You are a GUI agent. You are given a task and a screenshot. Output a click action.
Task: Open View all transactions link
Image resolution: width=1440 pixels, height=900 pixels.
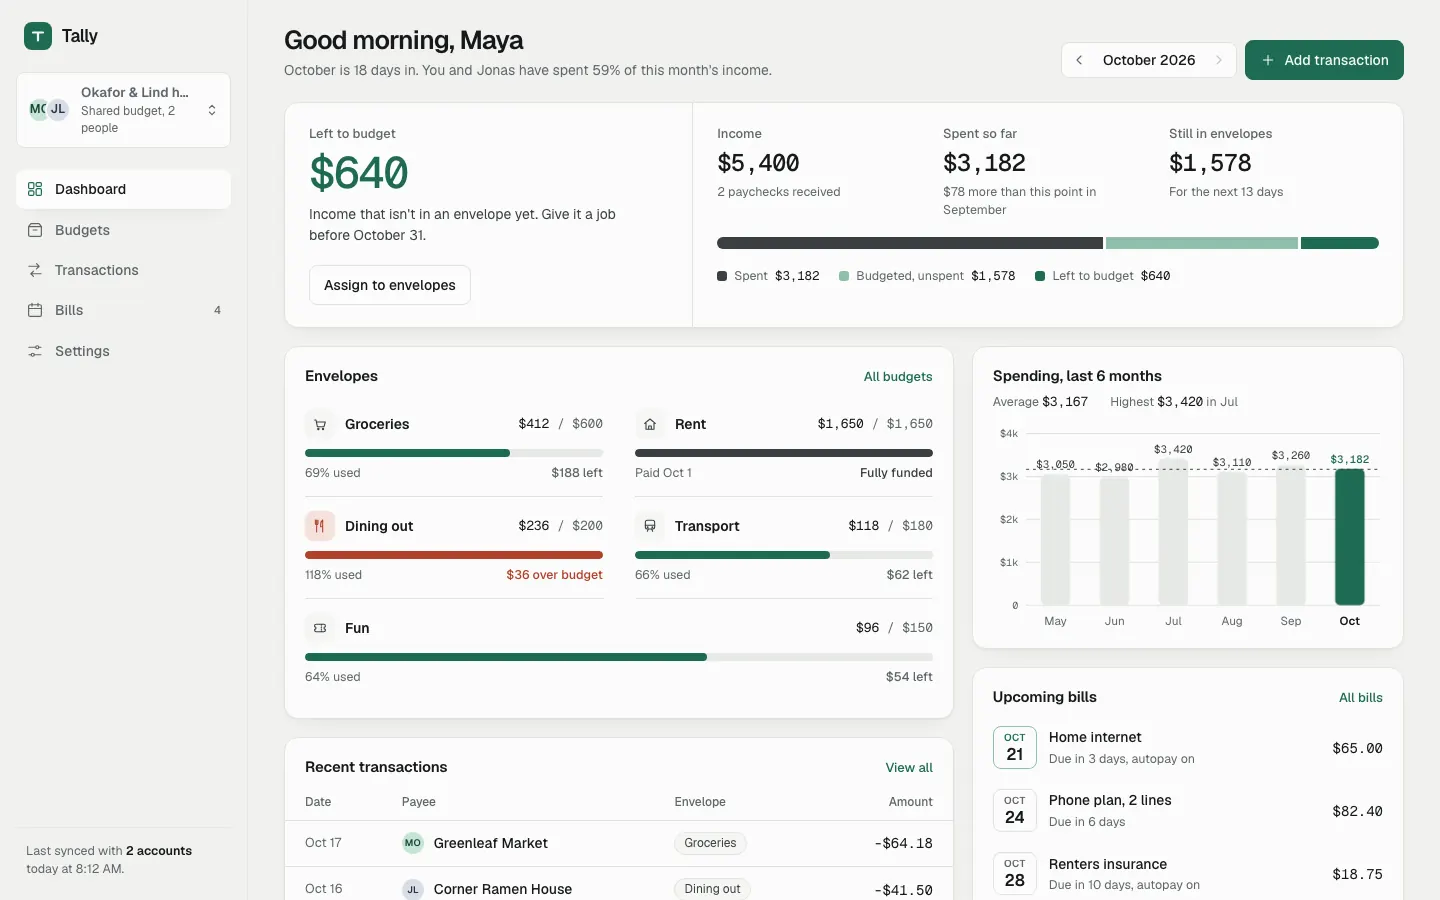pos(909,768)
